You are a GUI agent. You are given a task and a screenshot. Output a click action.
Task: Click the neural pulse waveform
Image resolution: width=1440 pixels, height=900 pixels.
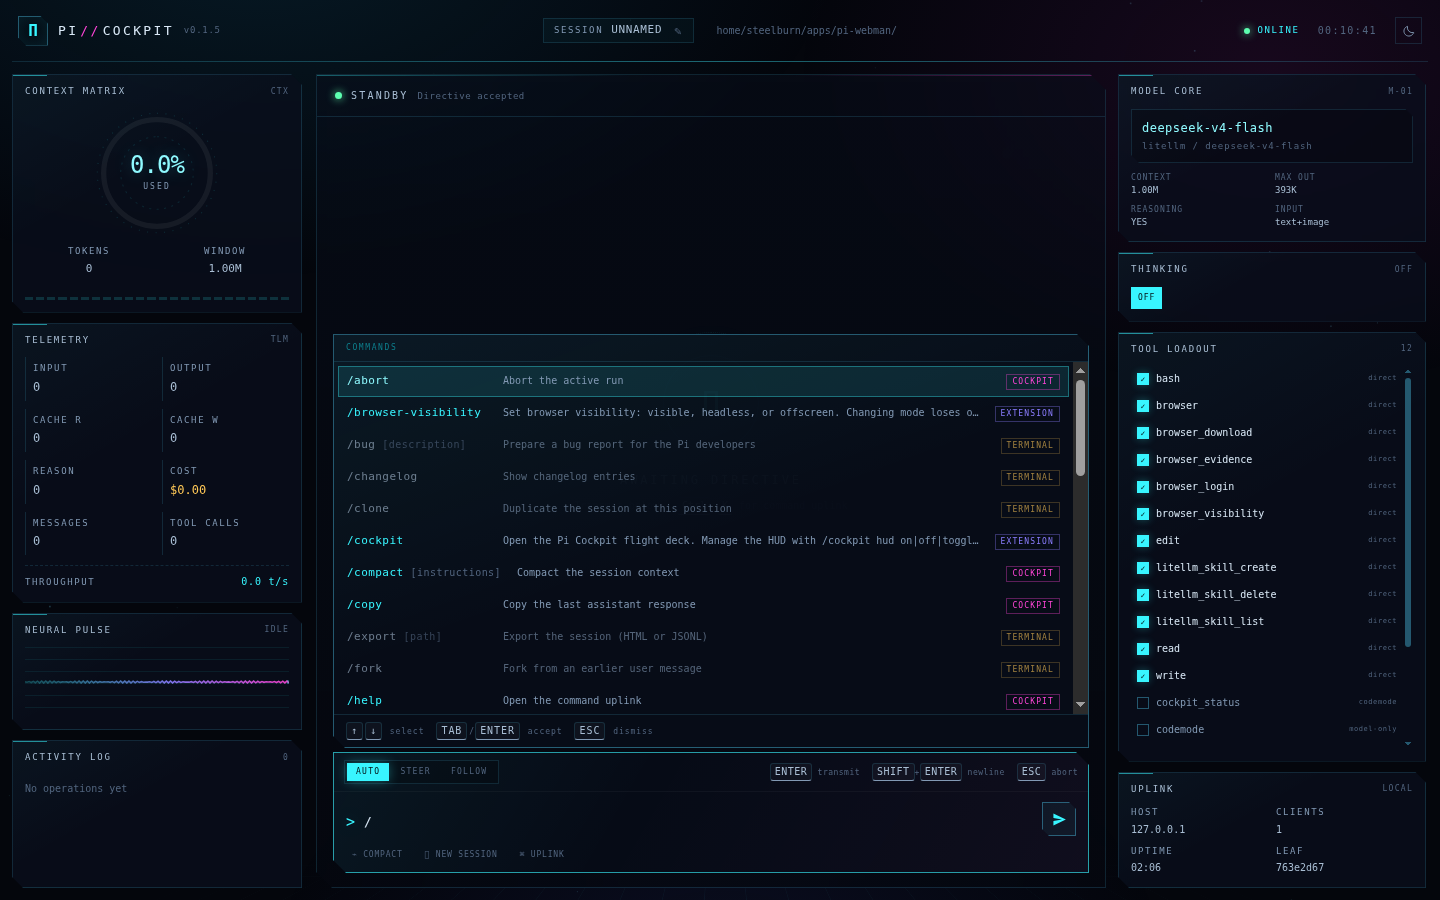pos(157,682)
